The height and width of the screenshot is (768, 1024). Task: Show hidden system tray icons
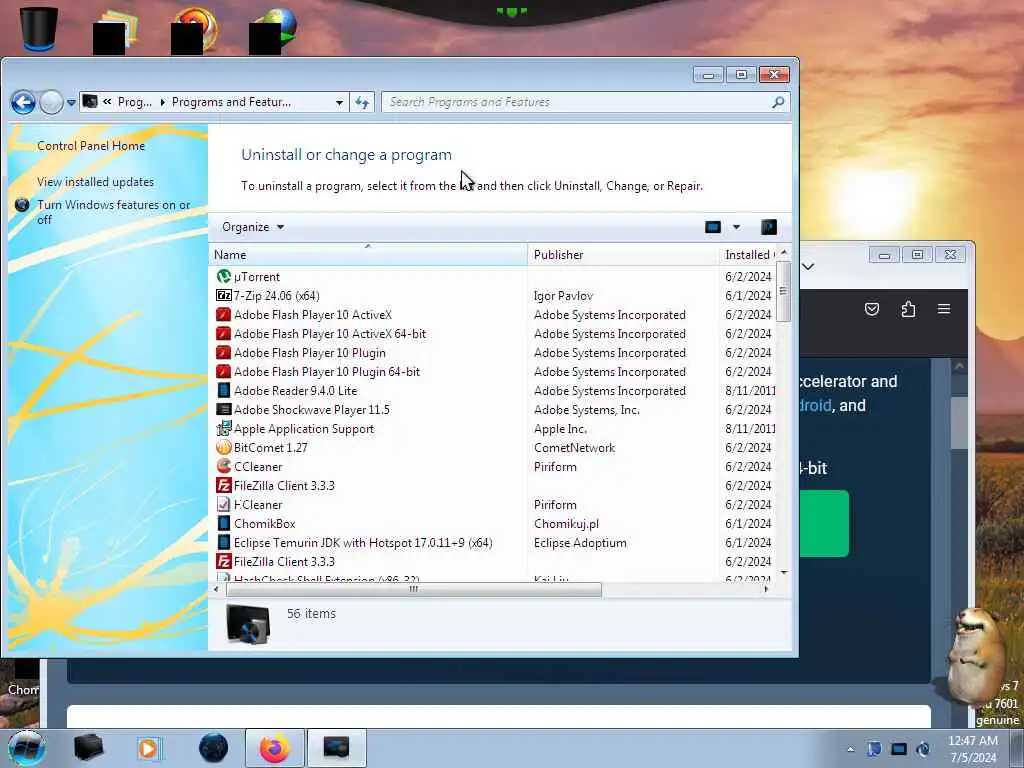pyautogui.click(x=850, y=749)
